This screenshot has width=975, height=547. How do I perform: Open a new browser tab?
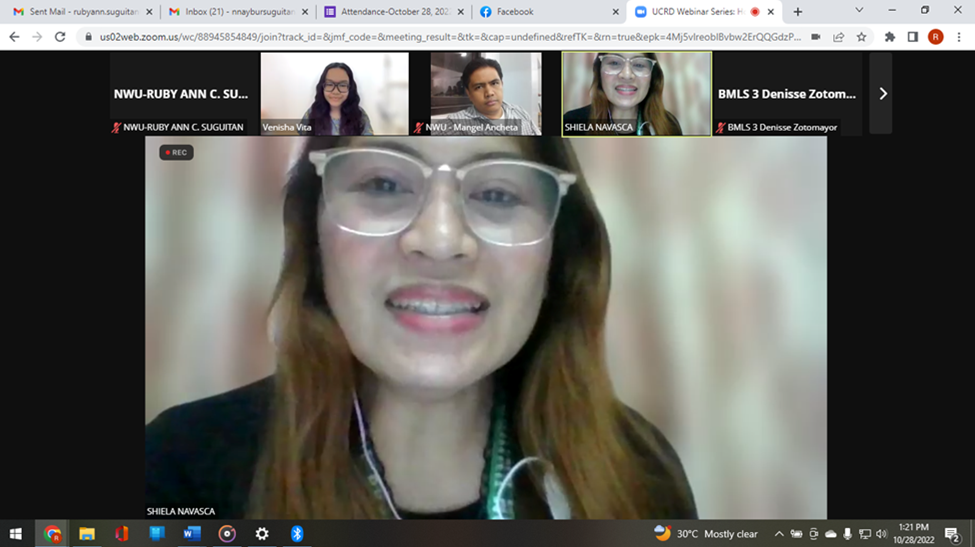pyautogui.click(x=798, y=12)
